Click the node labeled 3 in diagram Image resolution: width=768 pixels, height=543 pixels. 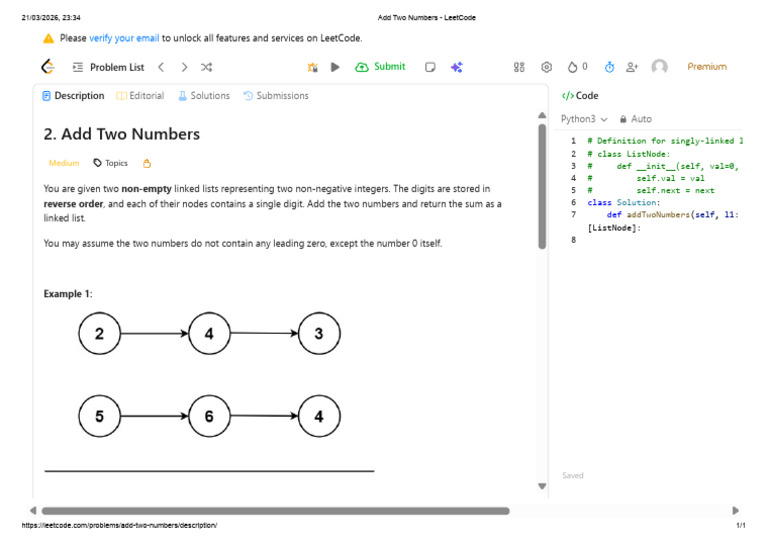pyautogui.click(x=319, y=333)
